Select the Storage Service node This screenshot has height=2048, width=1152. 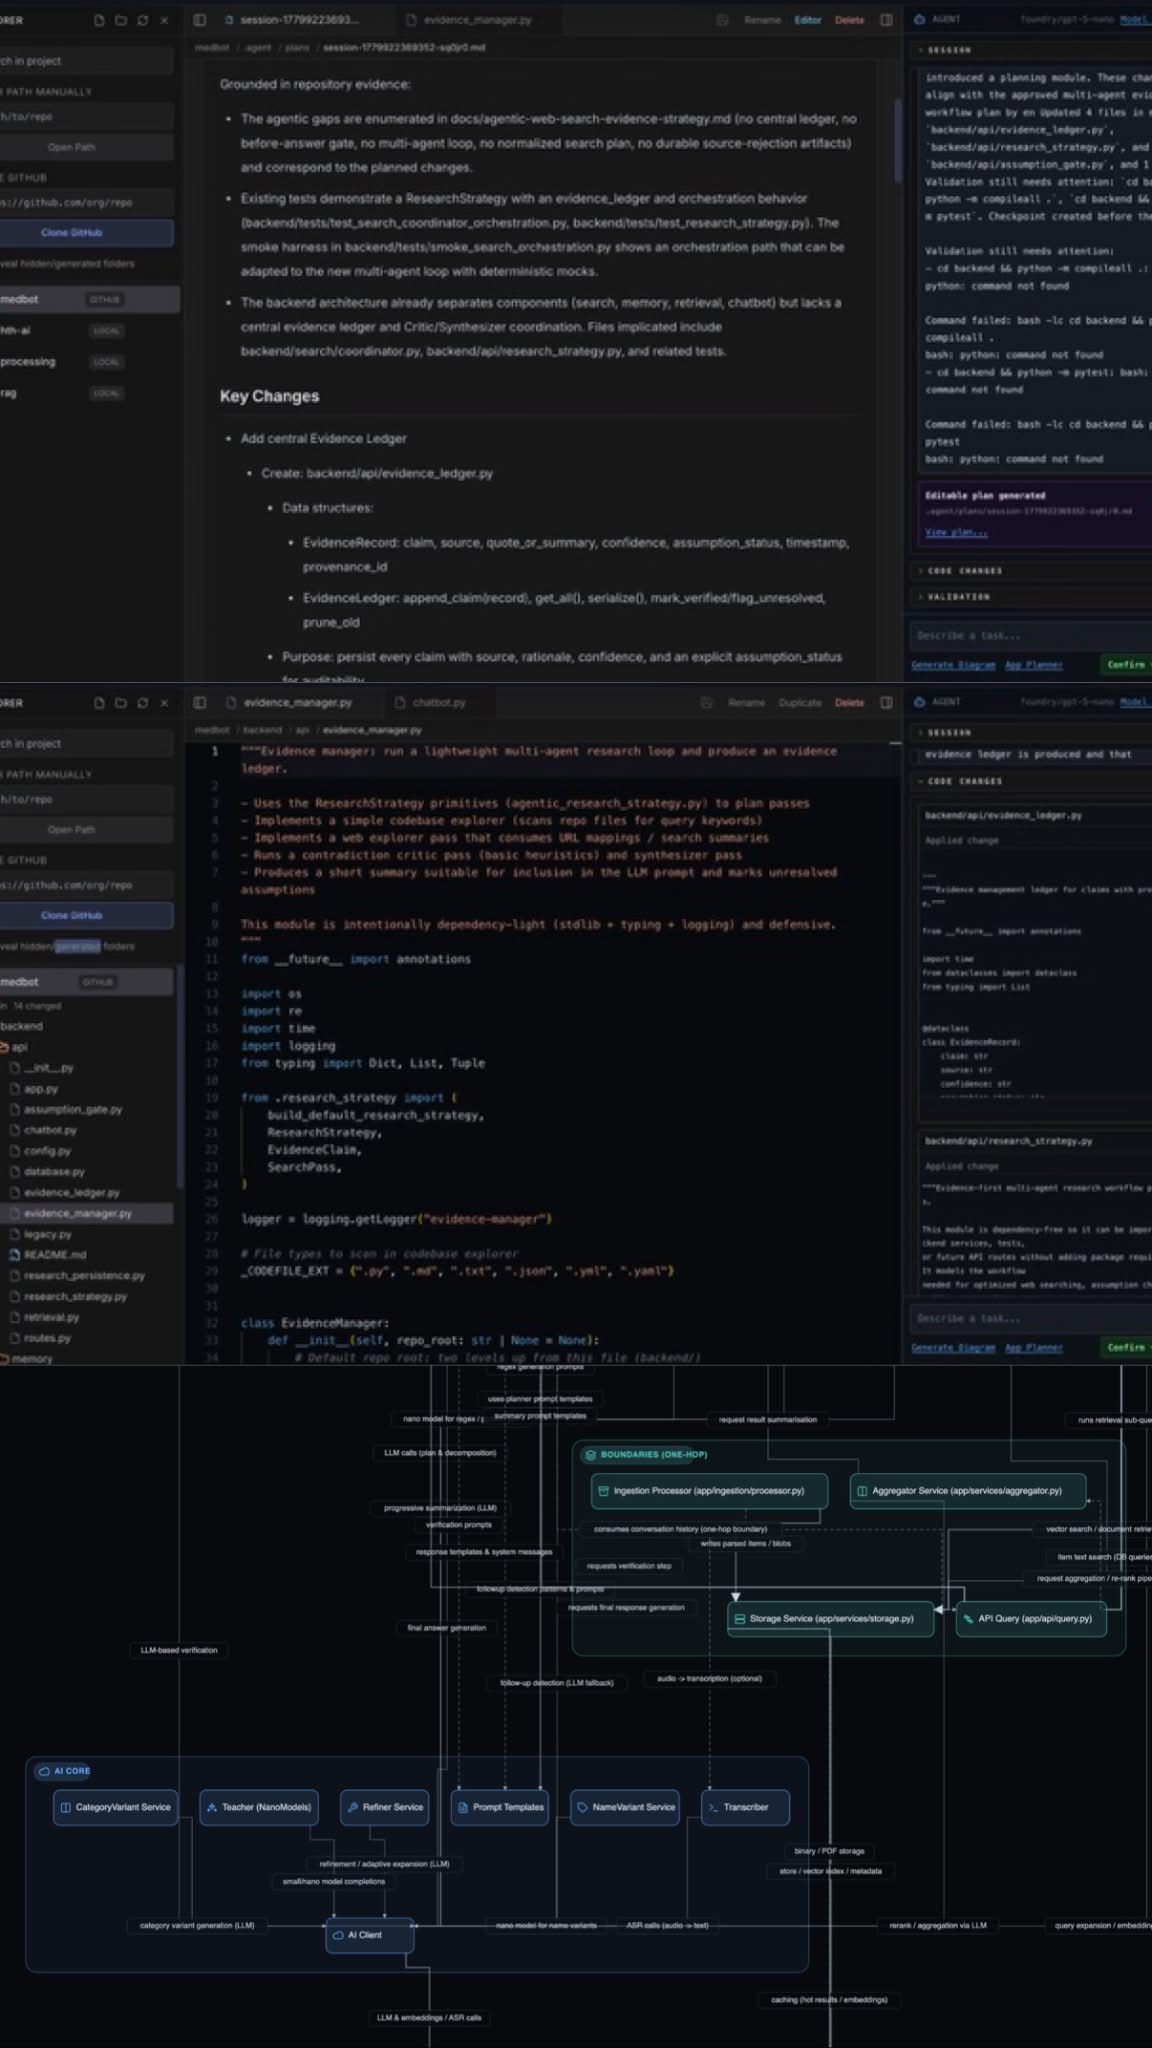click(830, 1618)
